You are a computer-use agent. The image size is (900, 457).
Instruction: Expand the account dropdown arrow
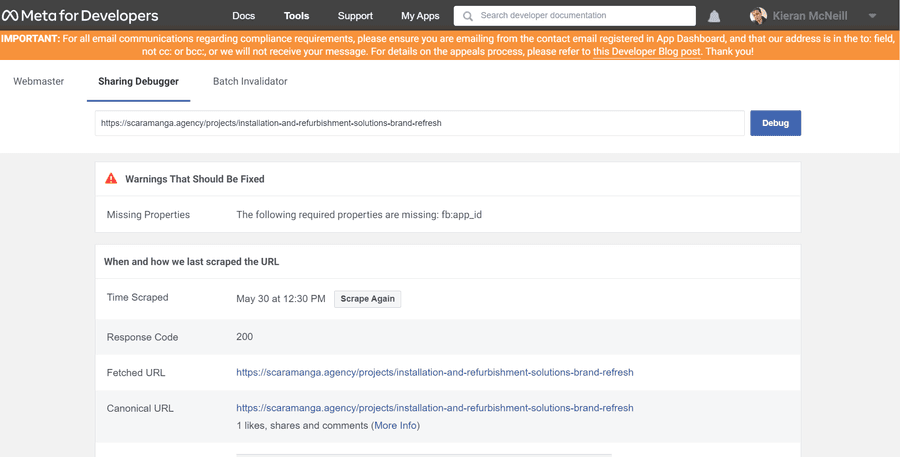872,16
